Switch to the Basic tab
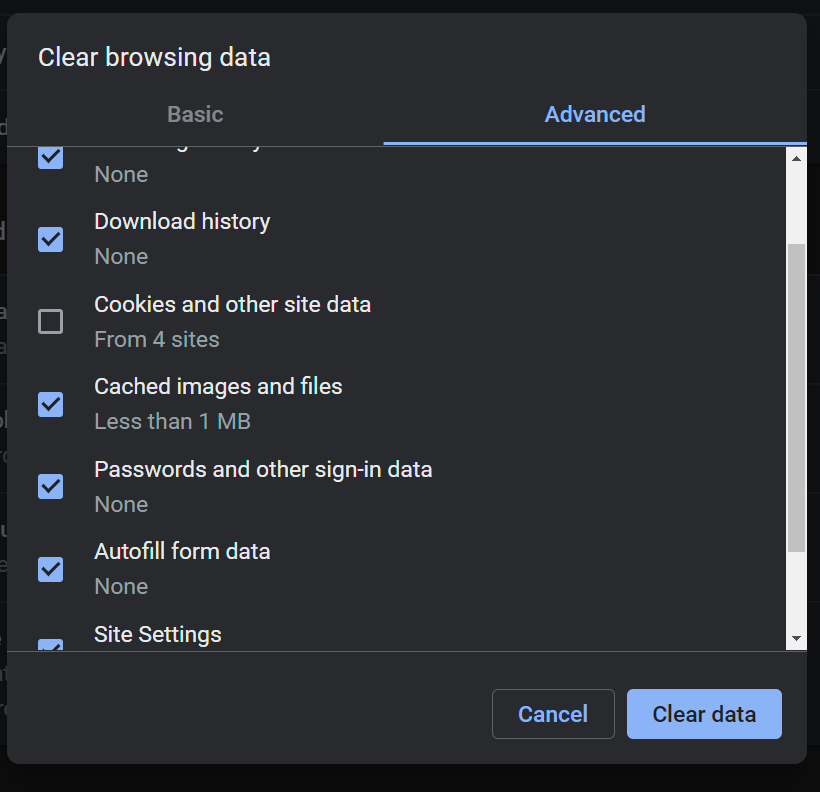Image resolution: width=820 pixels, height=792 pixels. 195,114
